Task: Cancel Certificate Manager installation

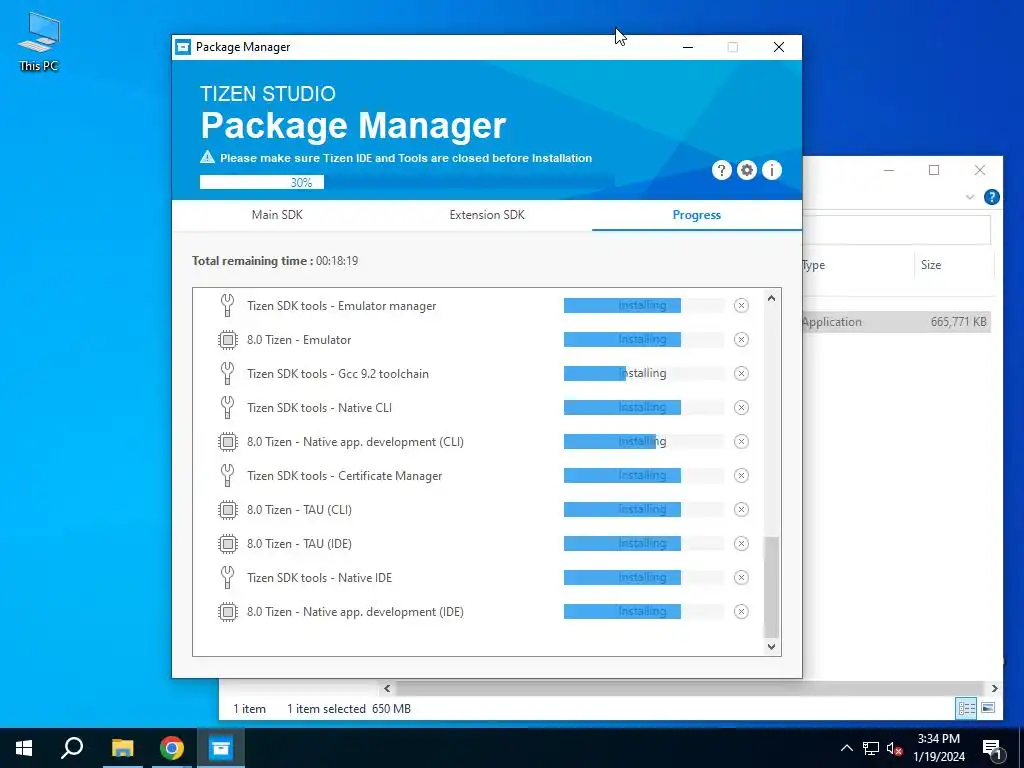Action: (x=741, y=475)
